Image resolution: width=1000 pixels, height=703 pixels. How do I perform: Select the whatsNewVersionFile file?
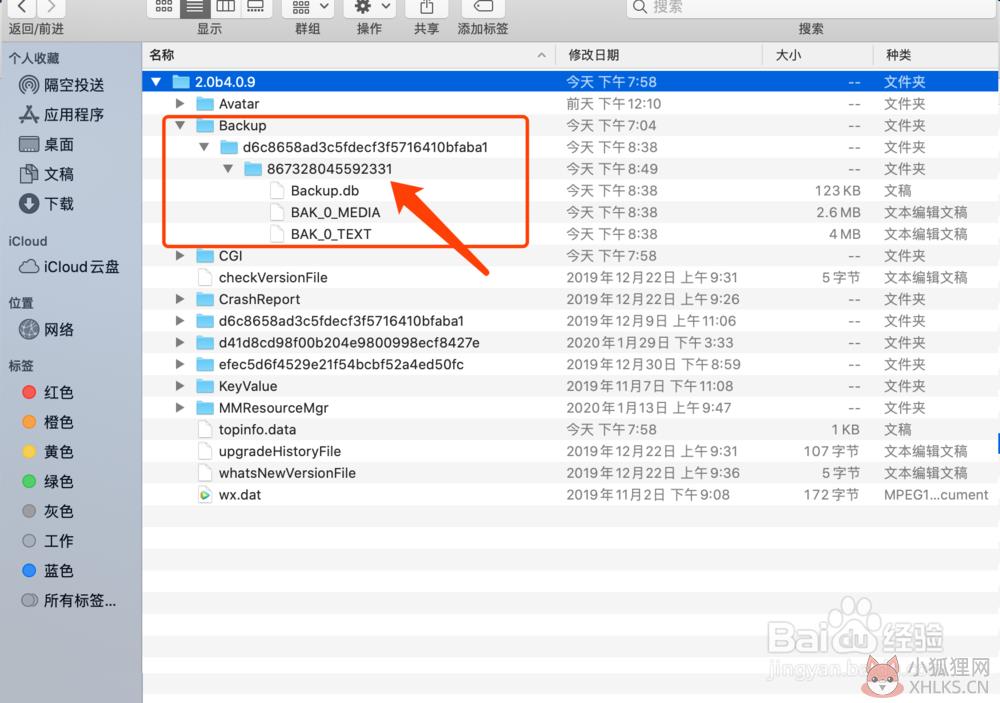[287, 473]
